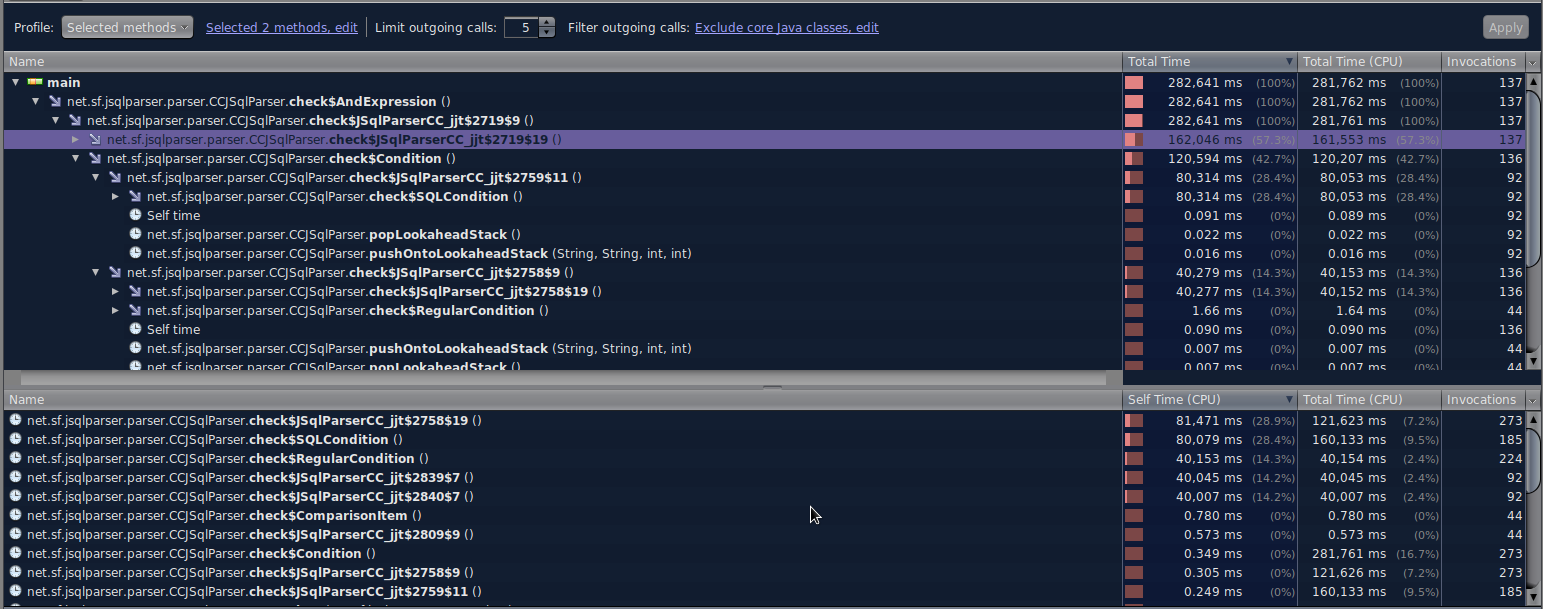Collapse the check$Condition tree node
This screenshot has height=609, width=1543.
click(76, 159)
